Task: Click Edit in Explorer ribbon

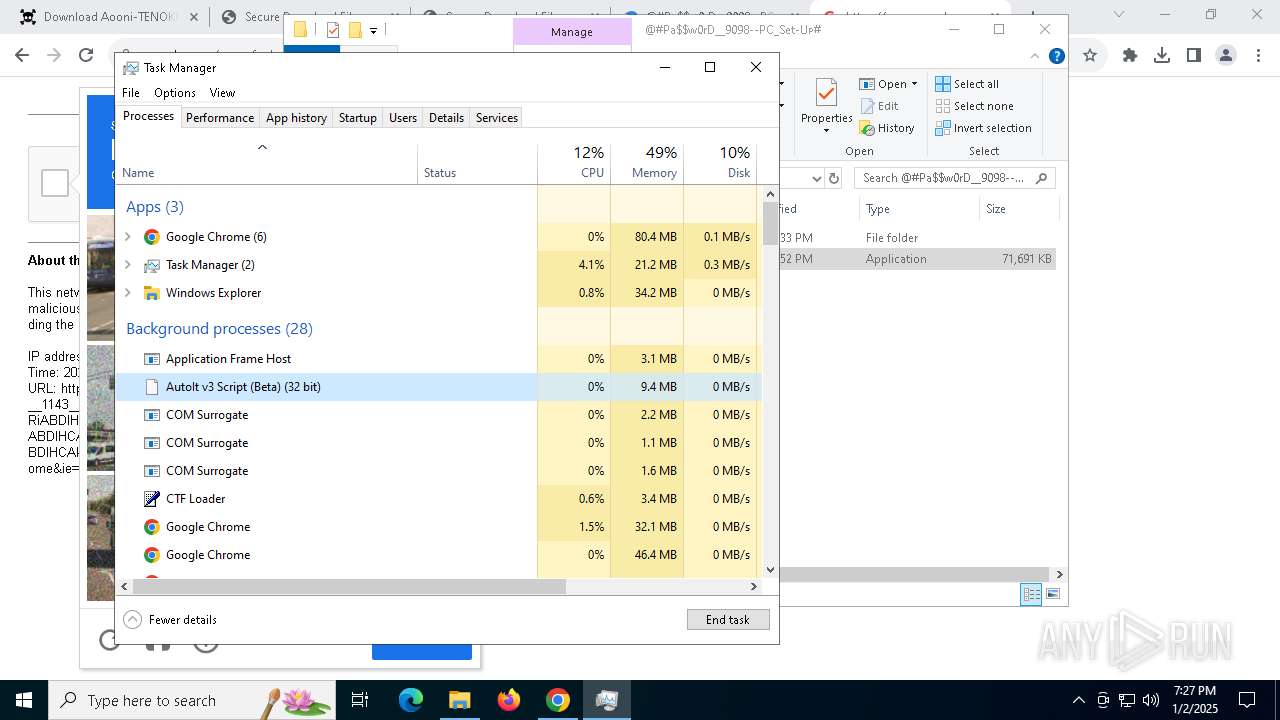Action: [878, 106]
